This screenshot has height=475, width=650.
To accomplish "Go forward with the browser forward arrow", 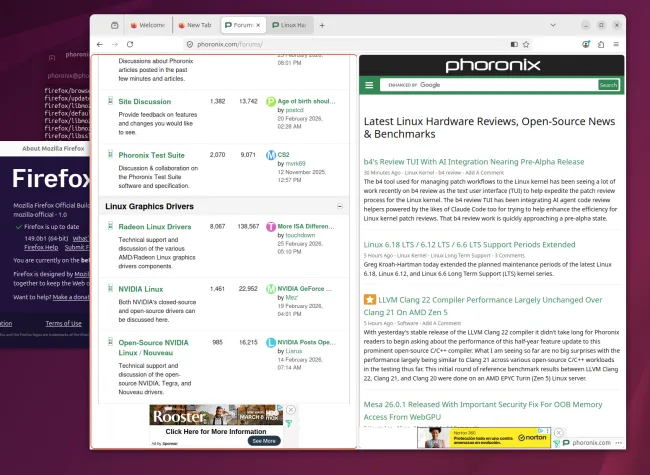I will click(115, 44).
